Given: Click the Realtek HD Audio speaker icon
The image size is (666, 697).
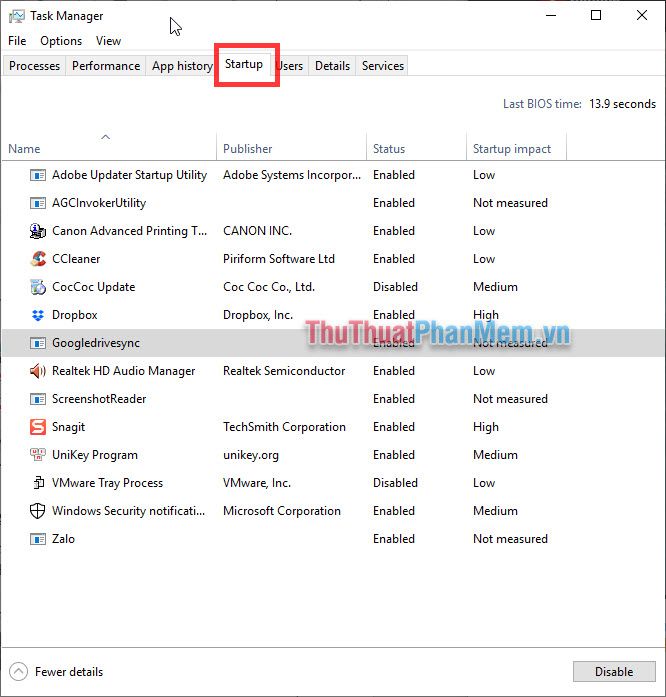Looking at the screenshot, I should 38,371.
